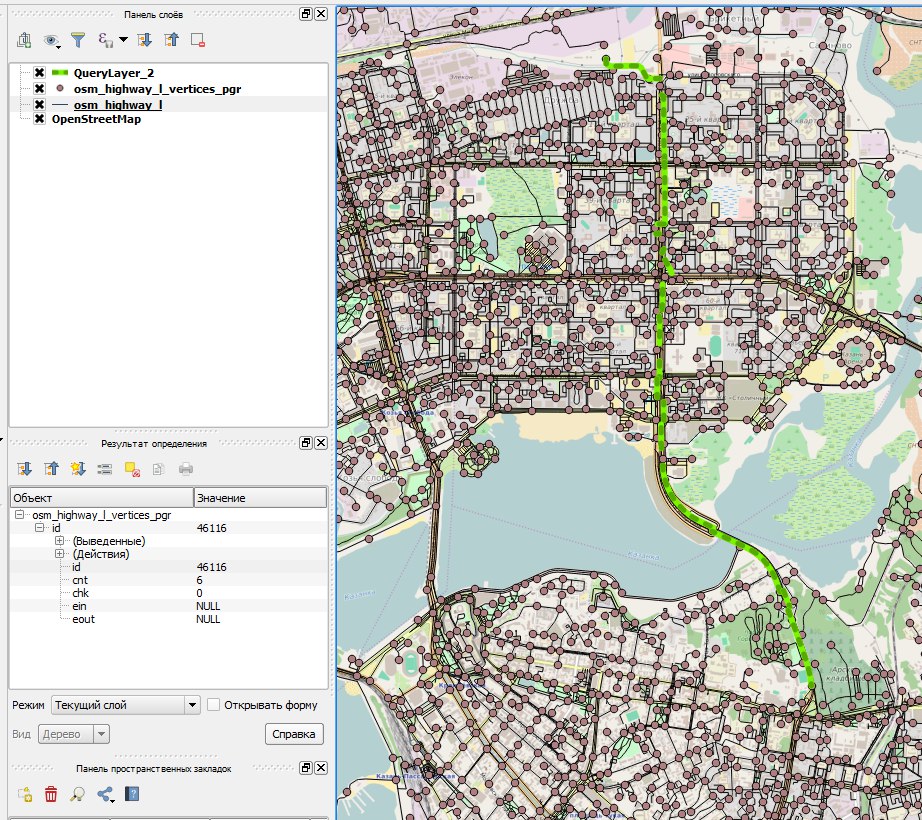
Task: Click expand new results by default icon
Action: 78,469
